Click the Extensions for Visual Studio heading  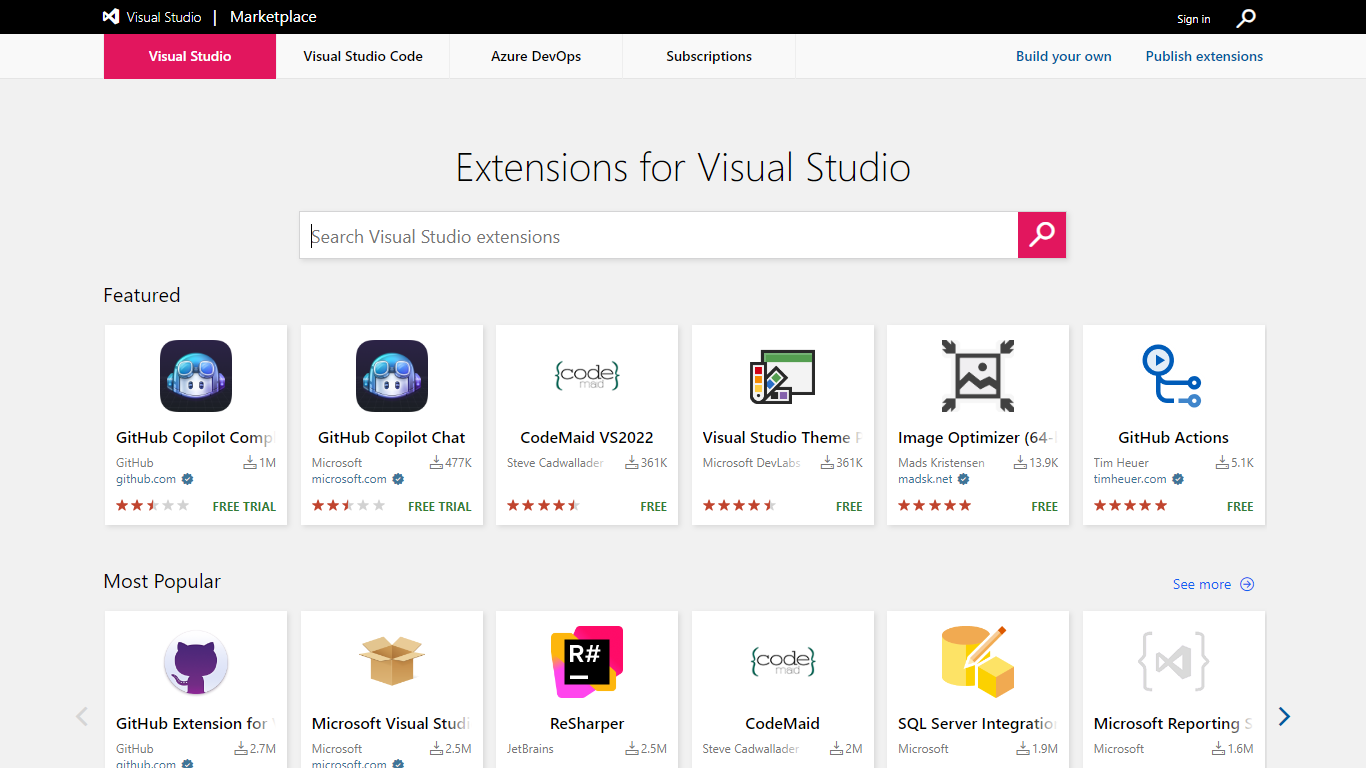click(683, 167)
